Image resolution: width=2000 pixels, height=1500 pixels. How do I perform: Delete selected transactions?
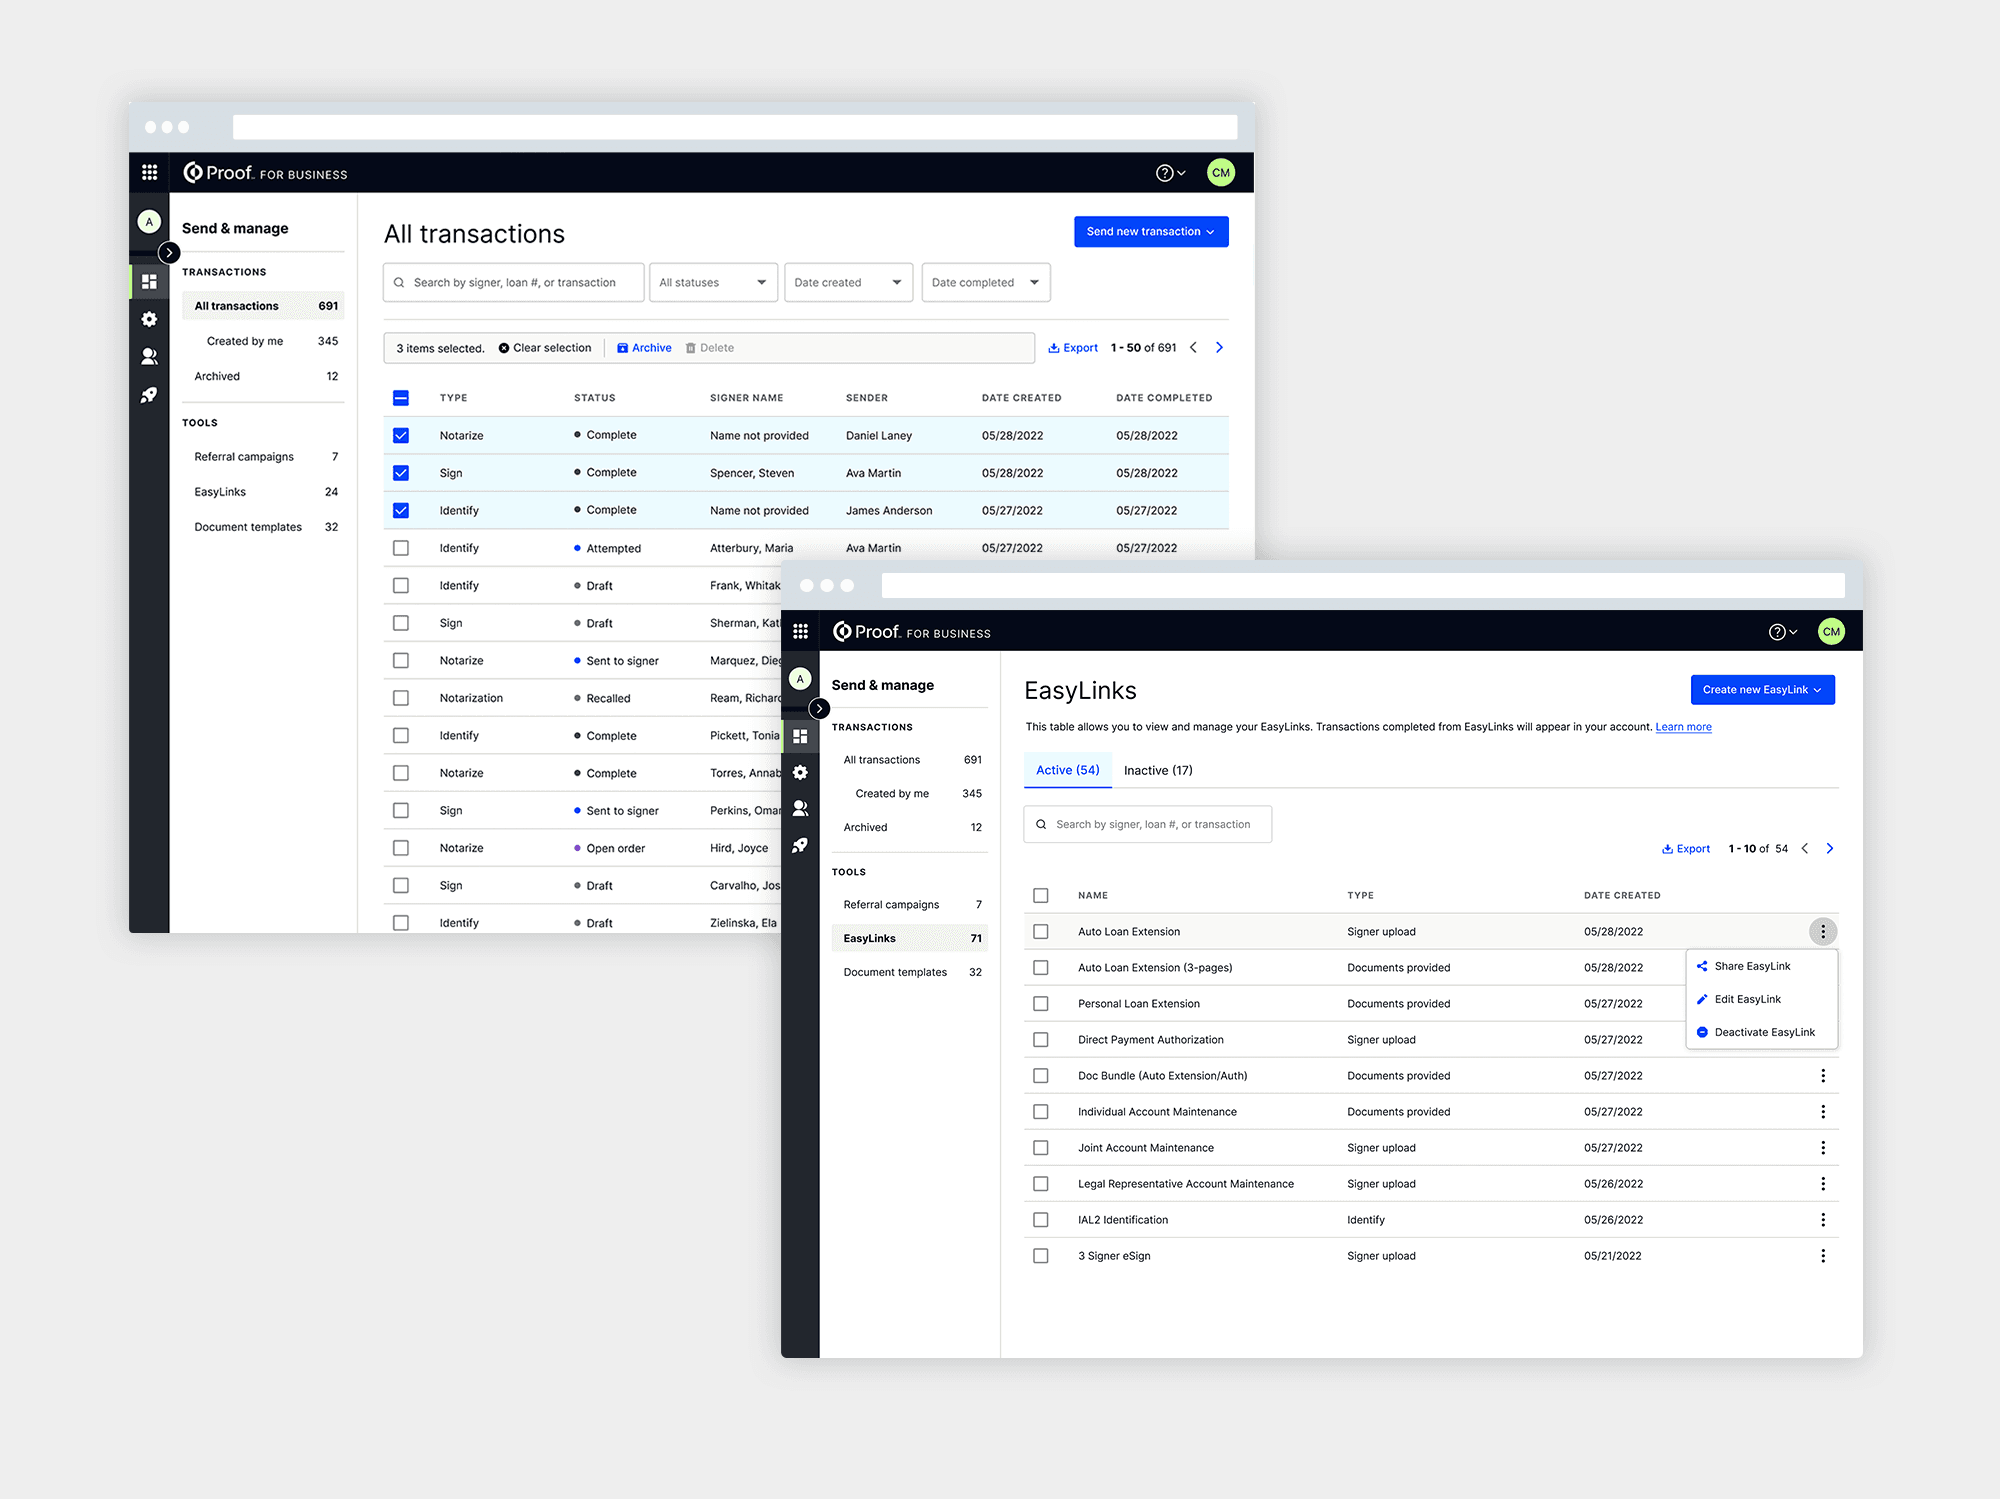tap(710, 348)
